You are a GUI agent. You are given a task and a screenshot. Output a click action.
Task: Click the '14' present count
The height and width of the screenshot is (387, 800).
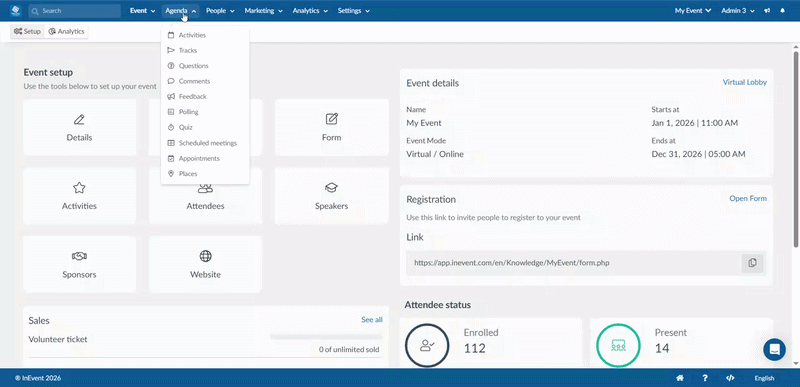(662, 348)
